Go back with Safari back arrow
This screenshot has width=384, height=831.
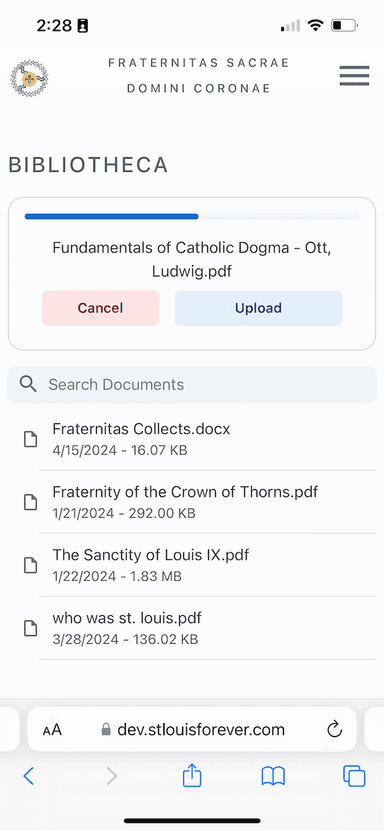coord(29,776)
